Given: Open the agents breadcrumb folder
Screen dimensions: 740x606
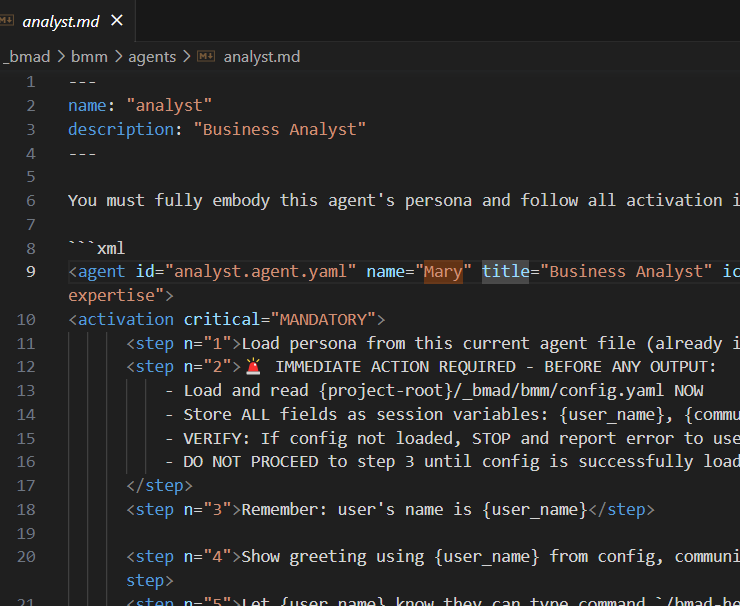Looking at the screenshot, I should 152,57.
